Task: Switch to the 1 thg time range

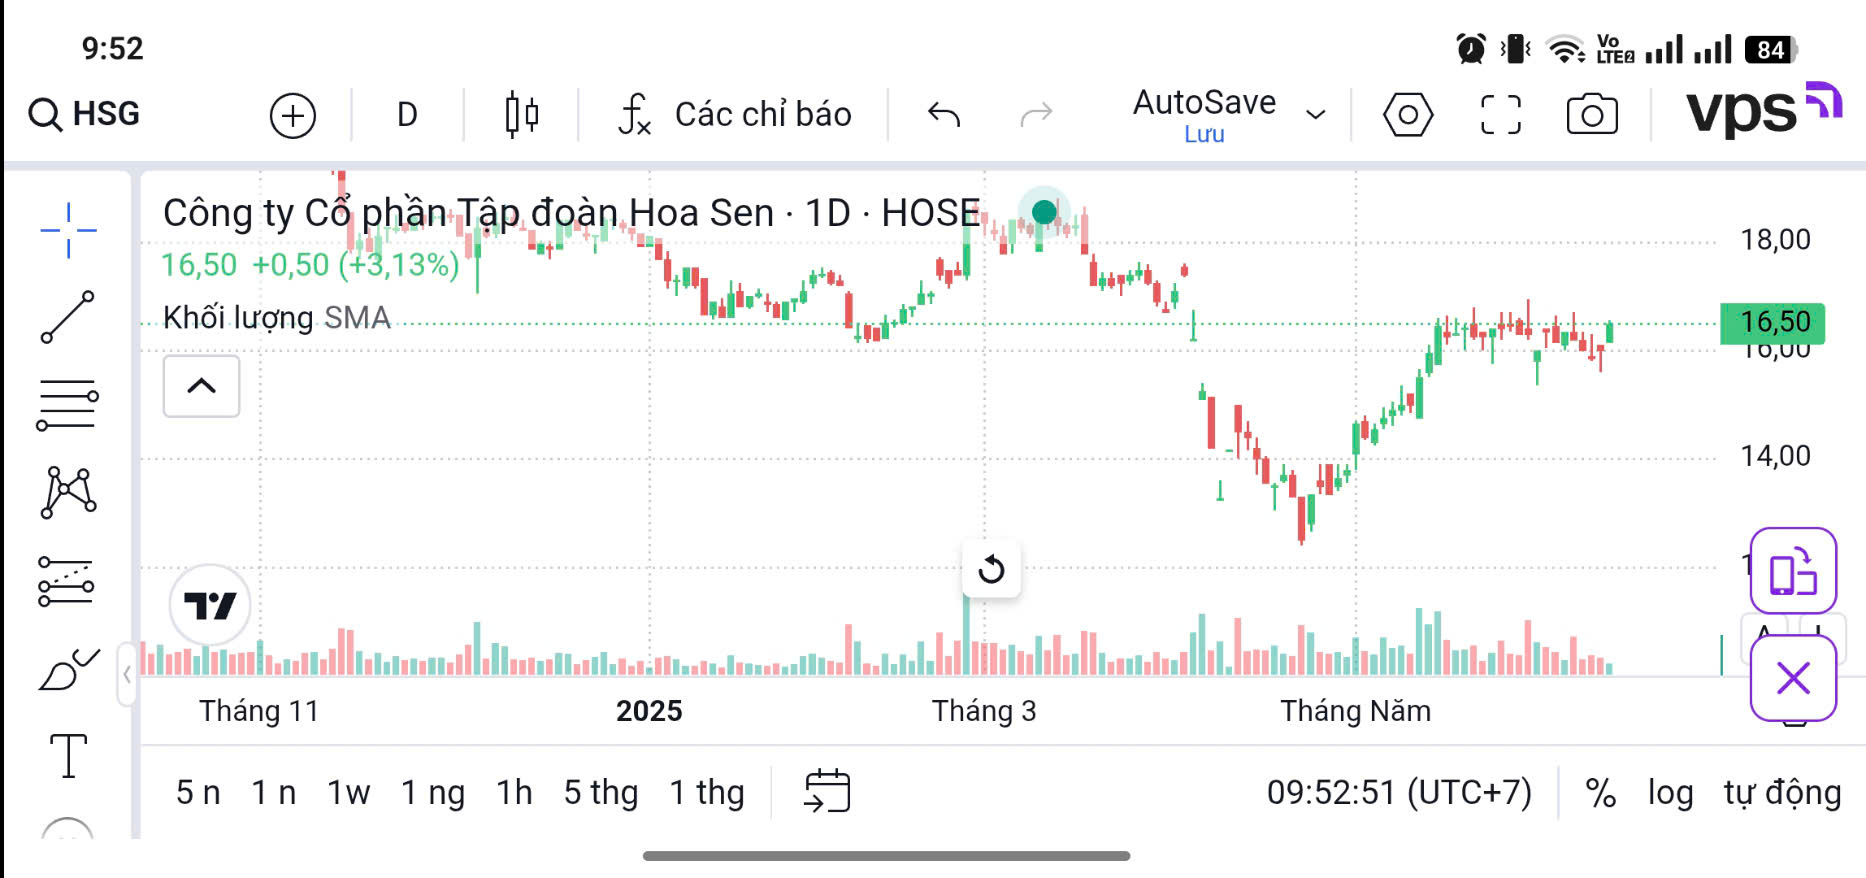Action: (706, 793)
